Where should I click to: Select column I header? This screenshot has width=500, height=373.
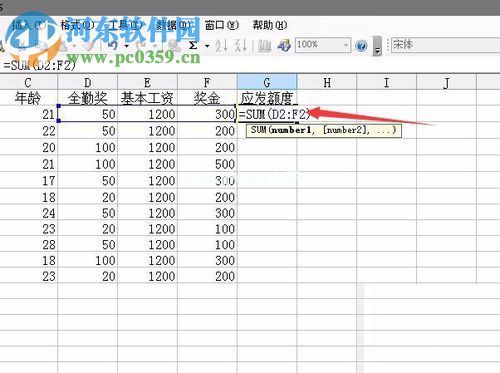point(386,82)
